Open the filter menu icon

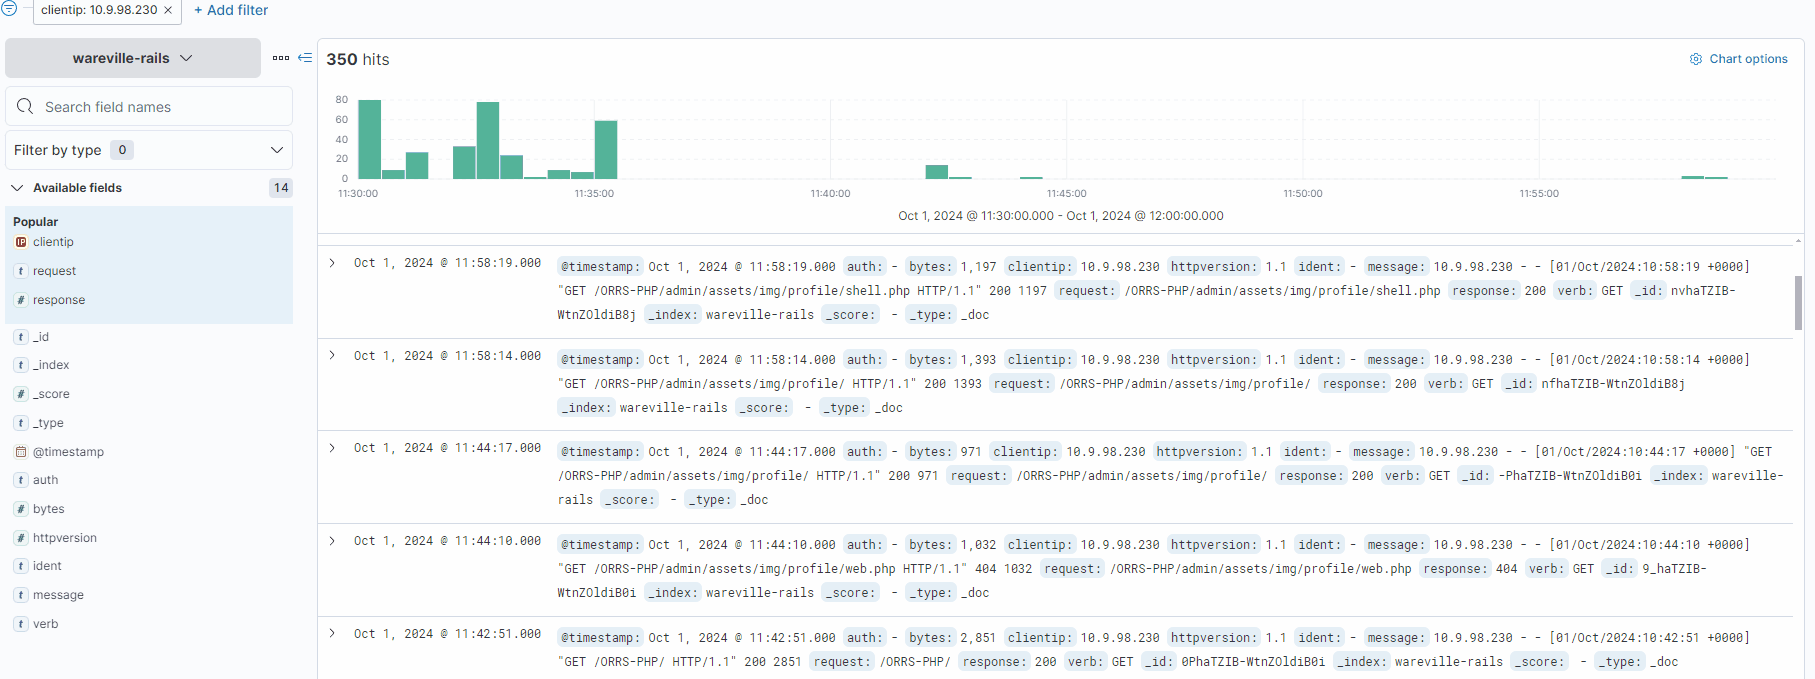click(x=9, y=8)
